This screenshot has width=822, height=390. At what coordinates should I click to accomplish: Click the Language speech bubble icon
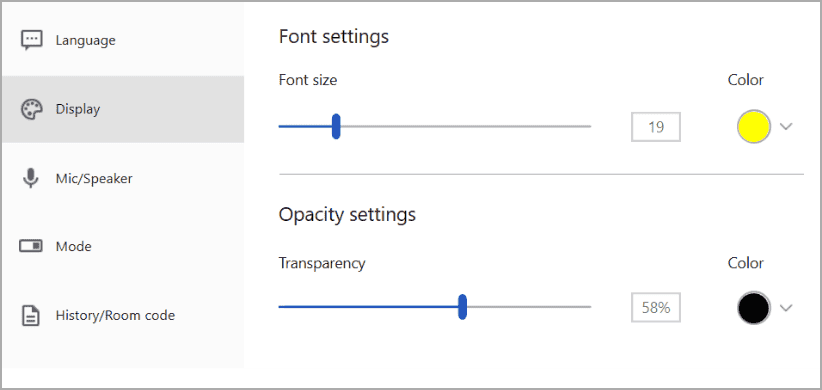(x=31, y=40)
